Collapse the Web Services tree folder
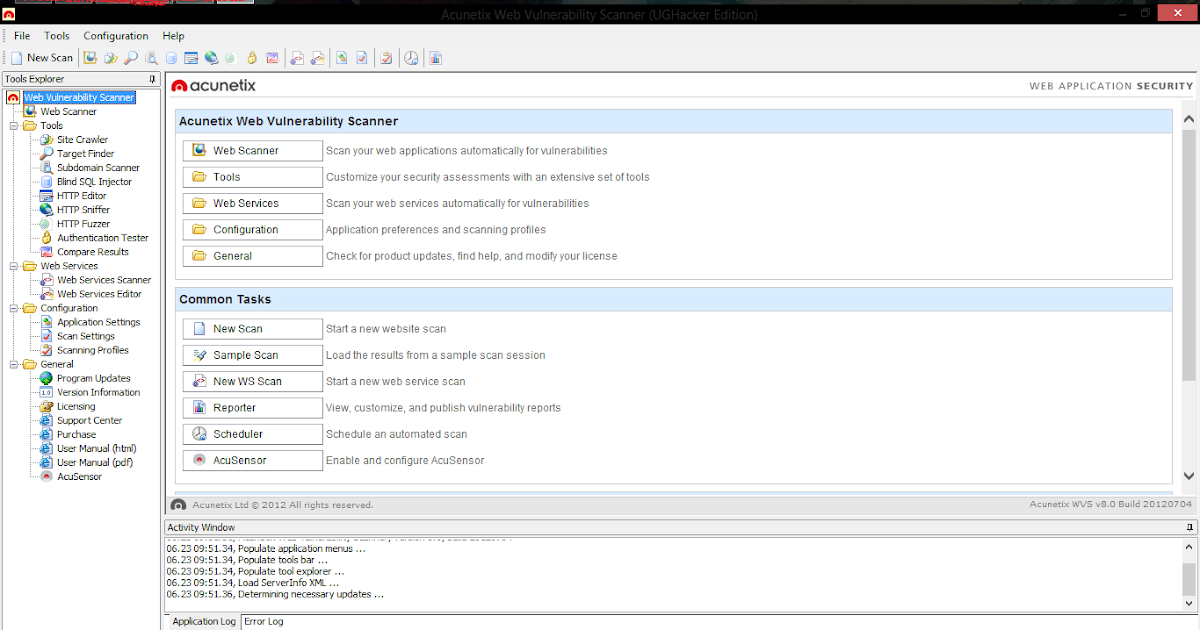The height and width of the screenshot is (630, 1200). point(13,266)
